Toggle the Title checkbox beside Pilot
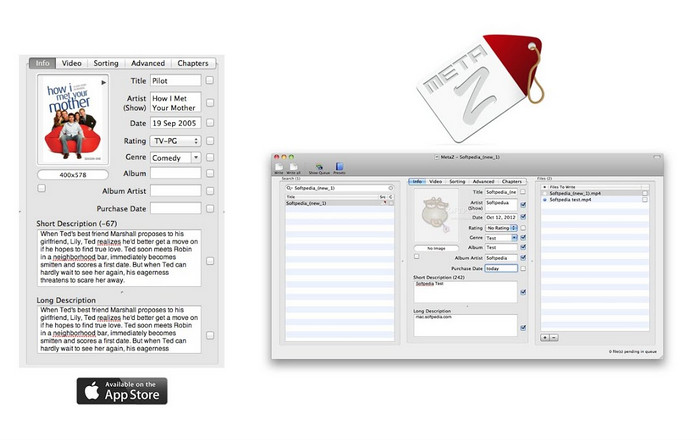The width and height of the screenshot is (700, 441). tap(209, 80)
